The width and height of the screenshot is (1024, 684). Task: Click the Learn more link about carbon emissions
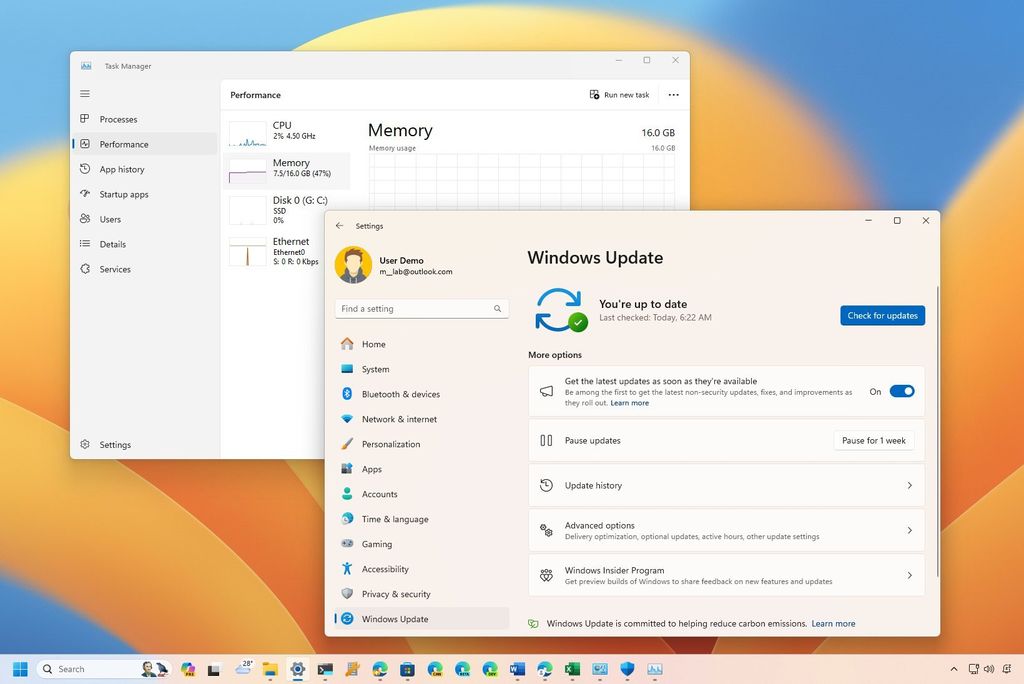coord(833,623)
